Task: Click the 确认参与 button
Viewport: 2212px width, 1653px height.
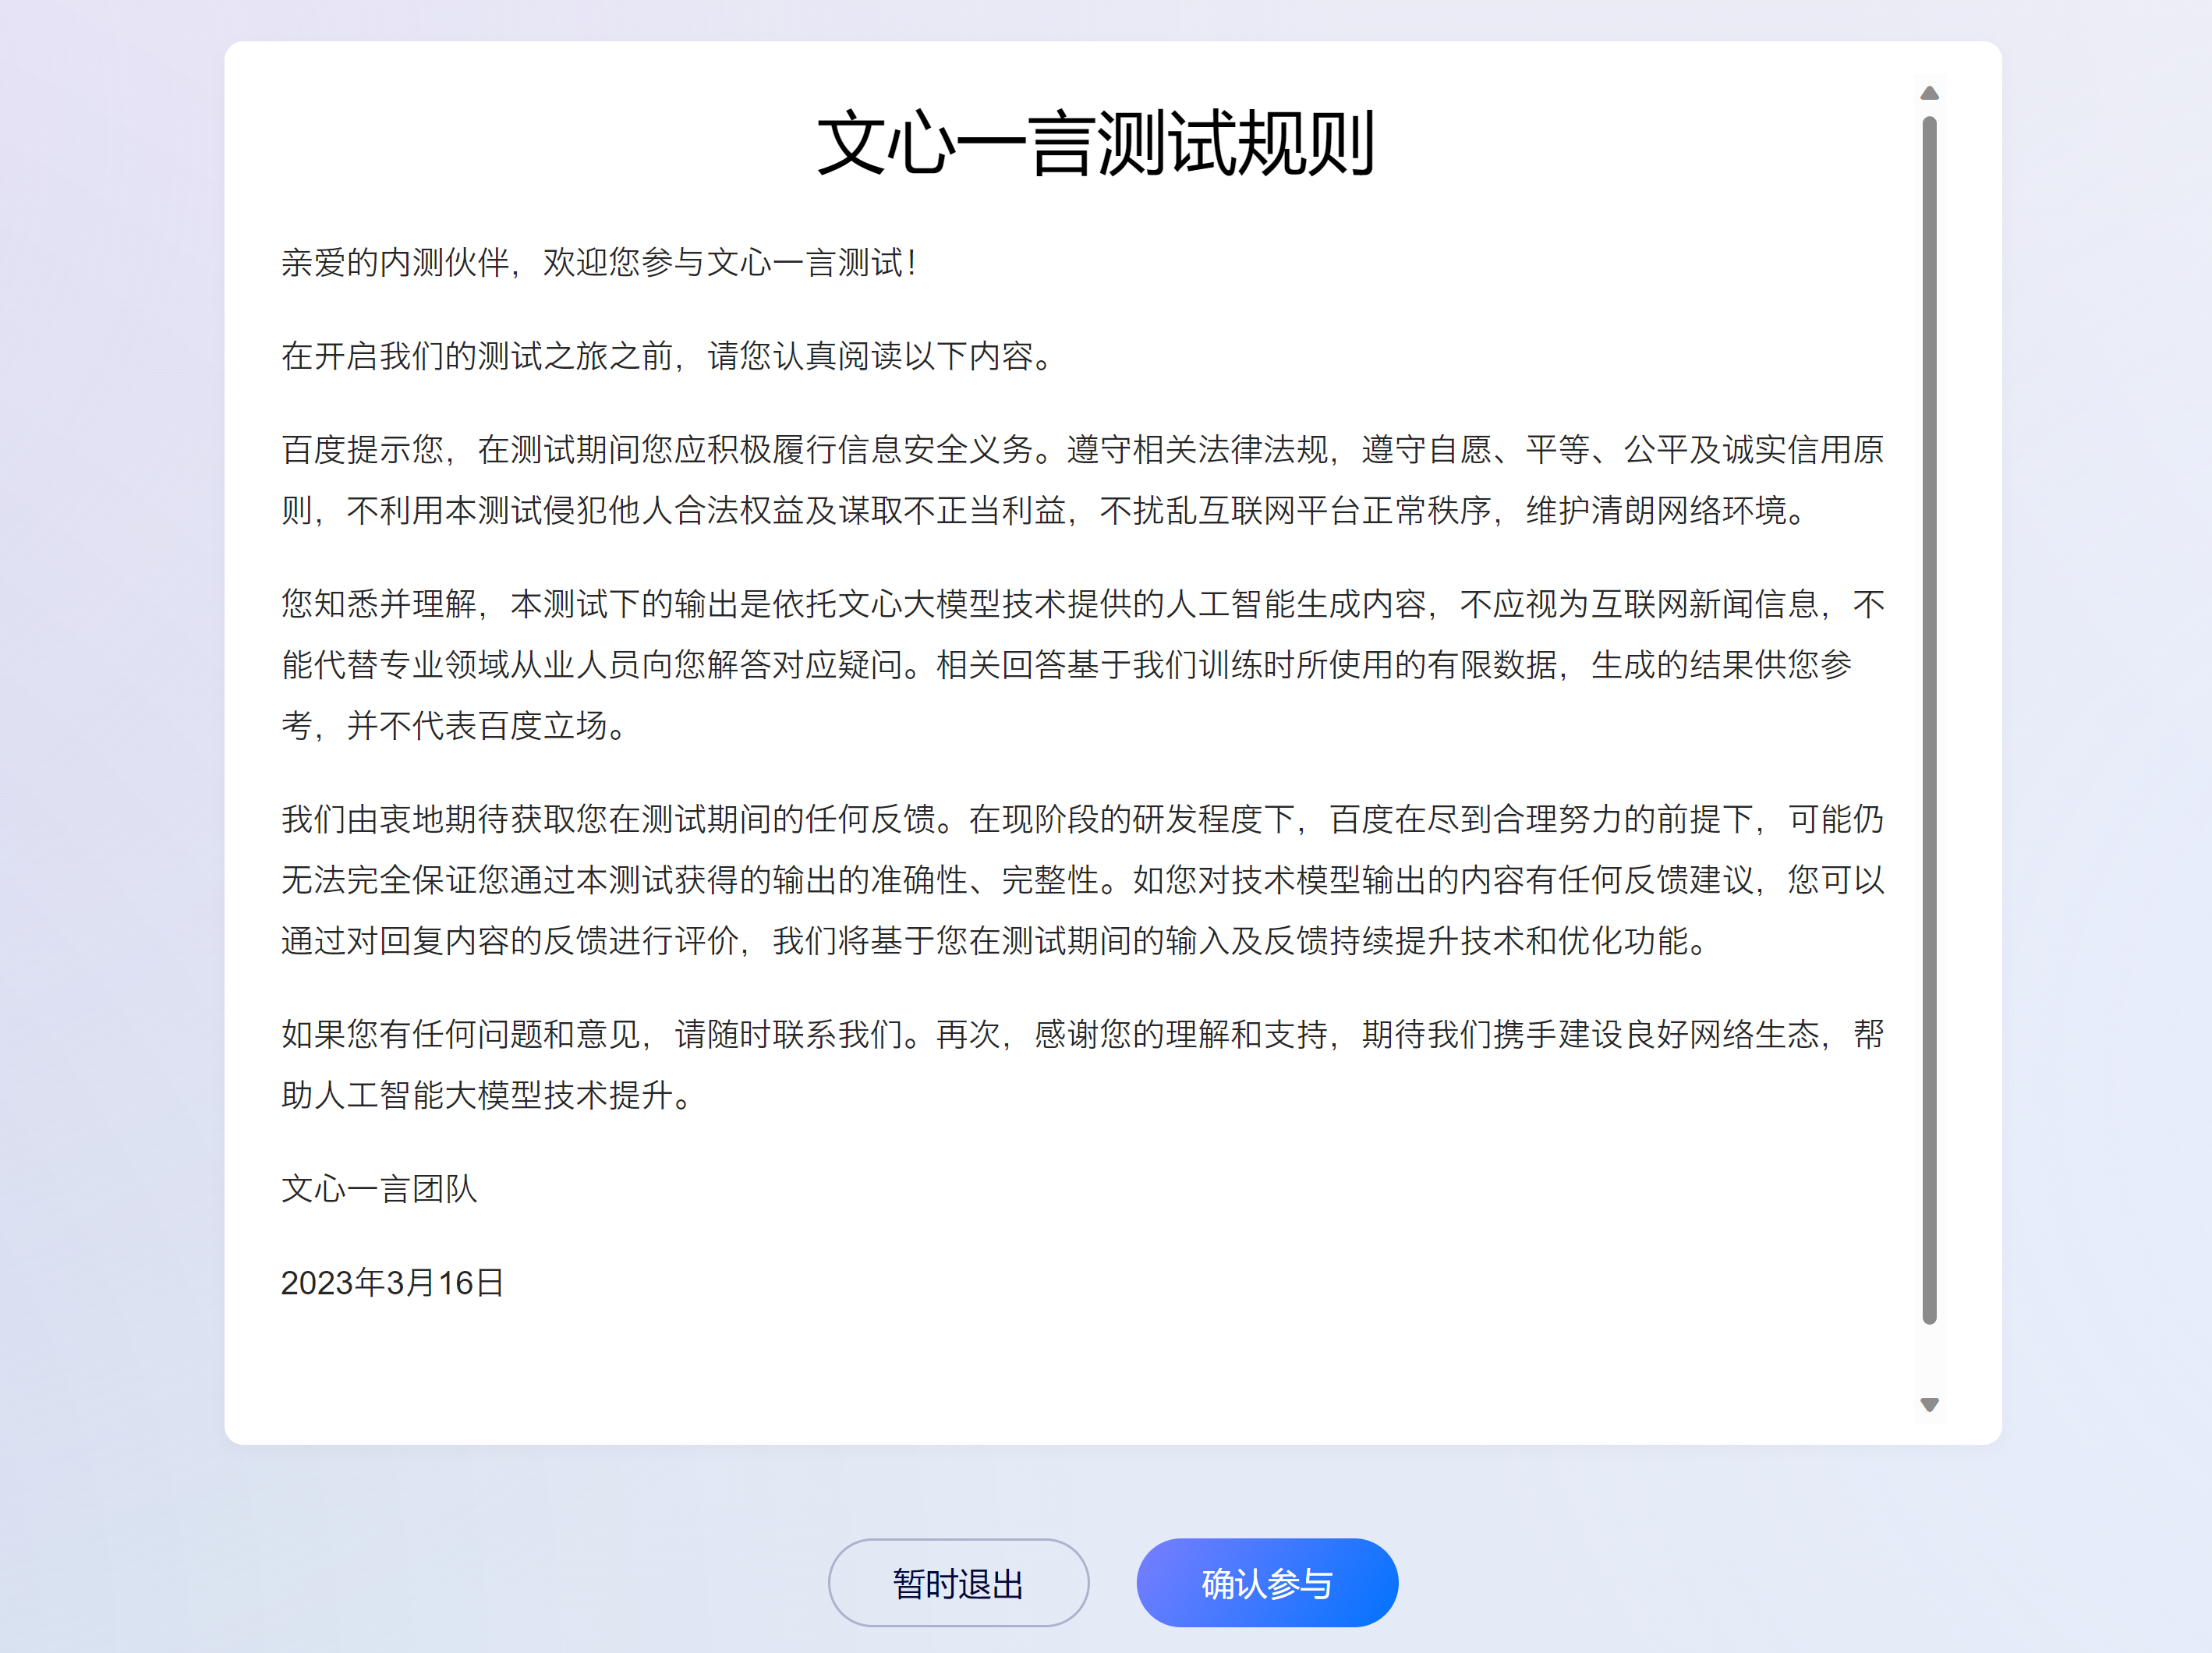Action: click(1266, 1583)
